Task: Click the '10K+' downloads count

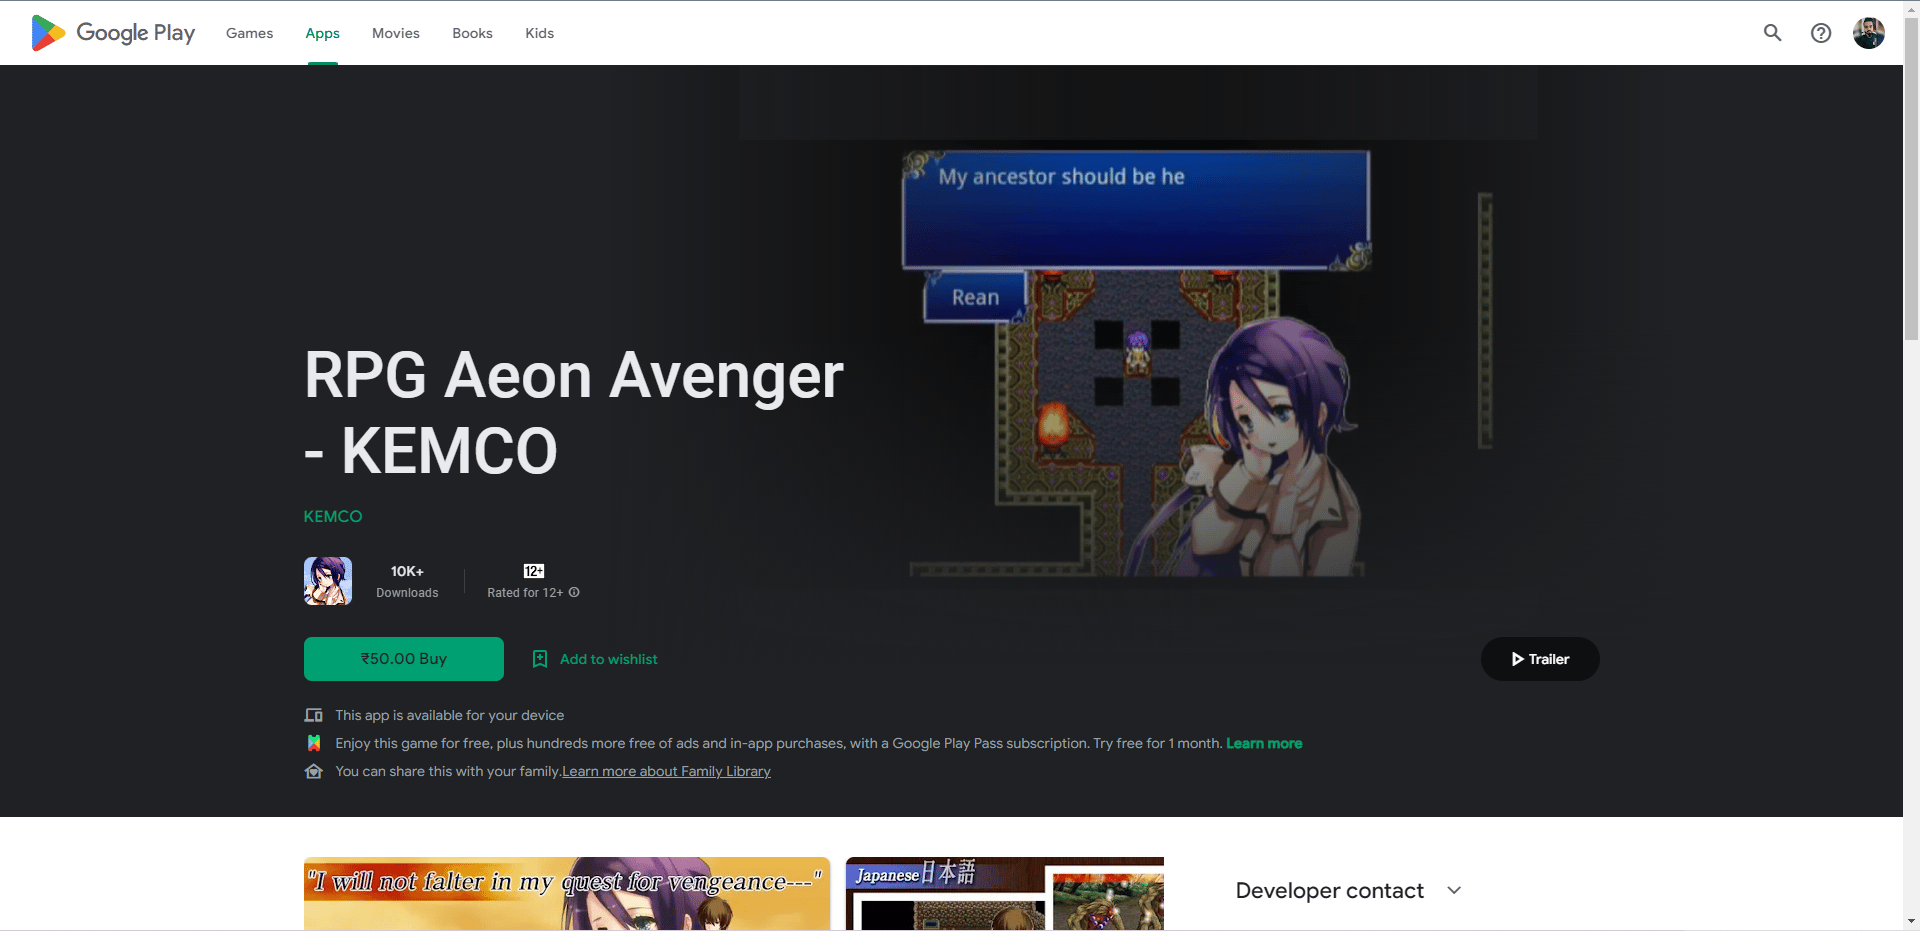Action: pyautogui.click(x=407, y=571)
